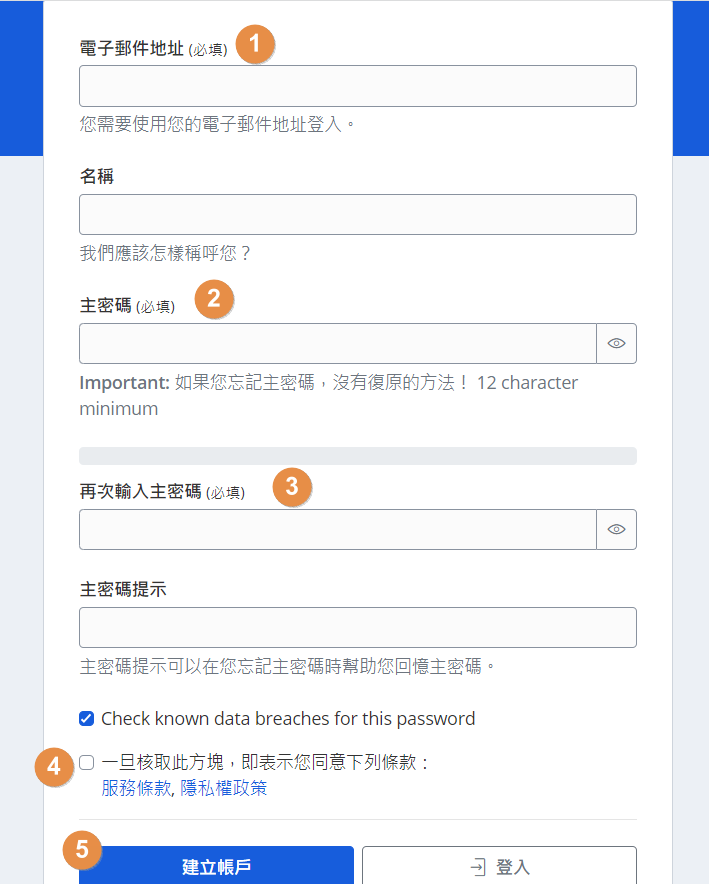This screenshot has width=709, height=884.
Task: Open the 服務條款 terms of service link
Action: tap(136, 788)
